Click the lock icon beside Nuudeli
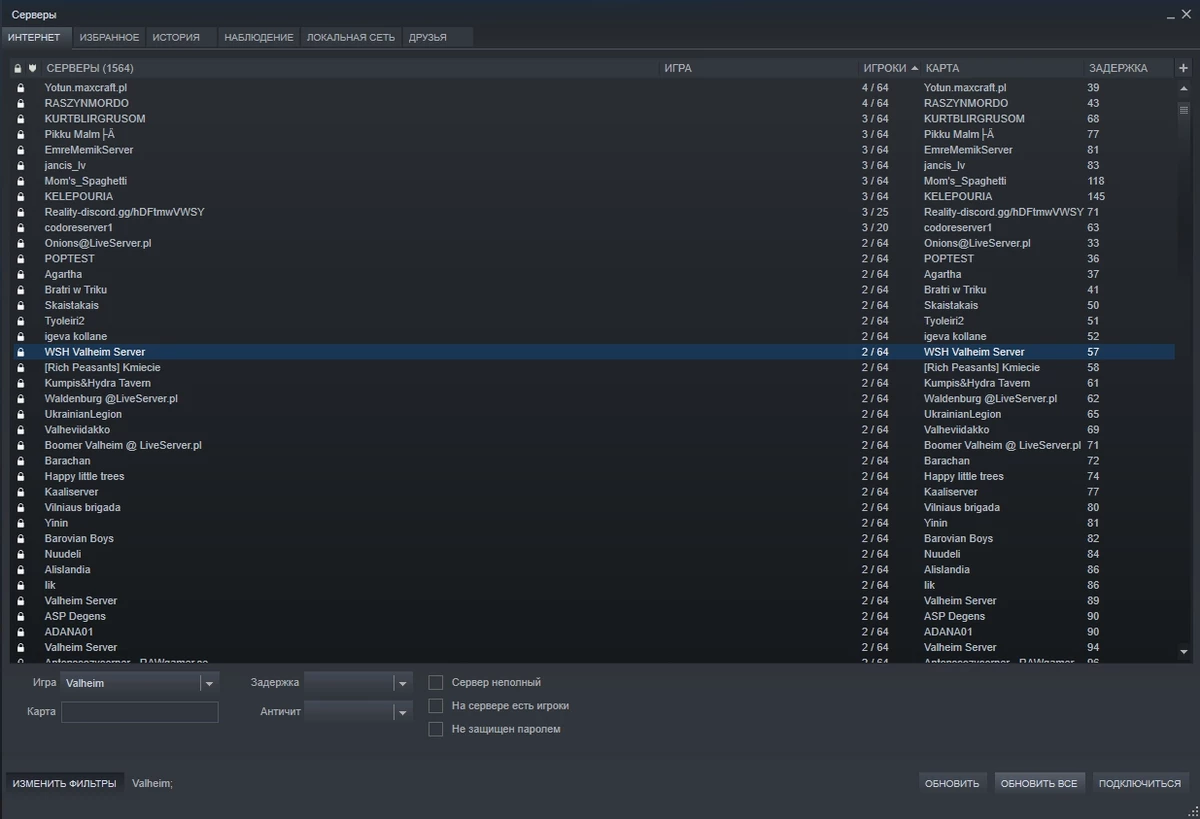Viewport: 1200px width, 819px height. pos(20,554)
